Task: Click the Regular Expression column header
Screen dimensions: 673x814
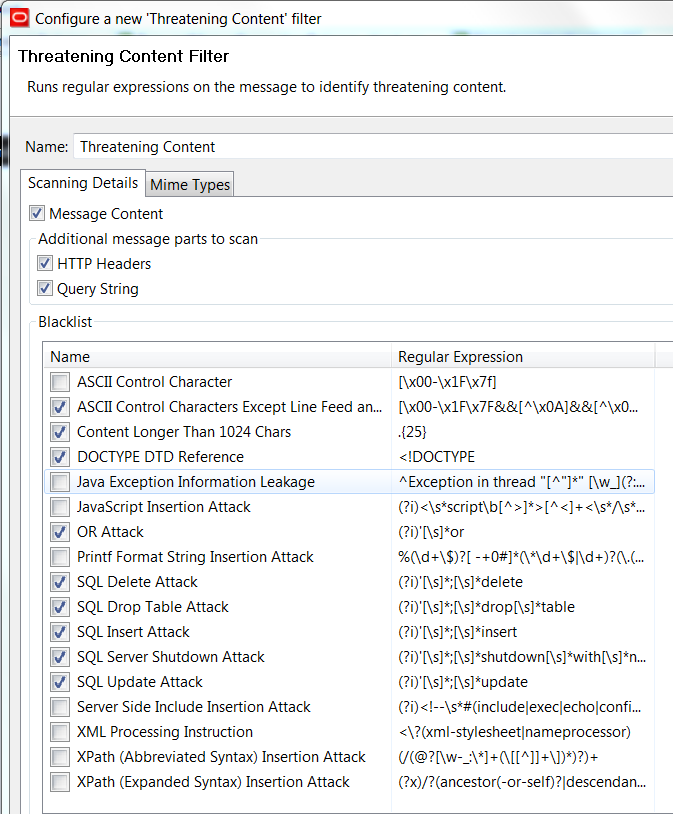Action: pos(520,356)
